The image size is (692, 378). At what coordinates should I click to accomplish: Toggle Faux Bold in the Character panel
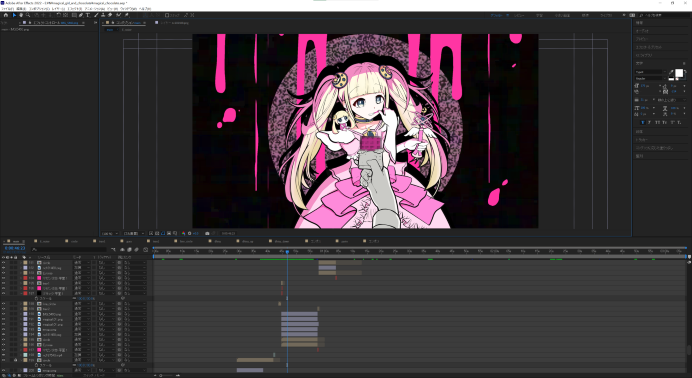pos(643,122)
